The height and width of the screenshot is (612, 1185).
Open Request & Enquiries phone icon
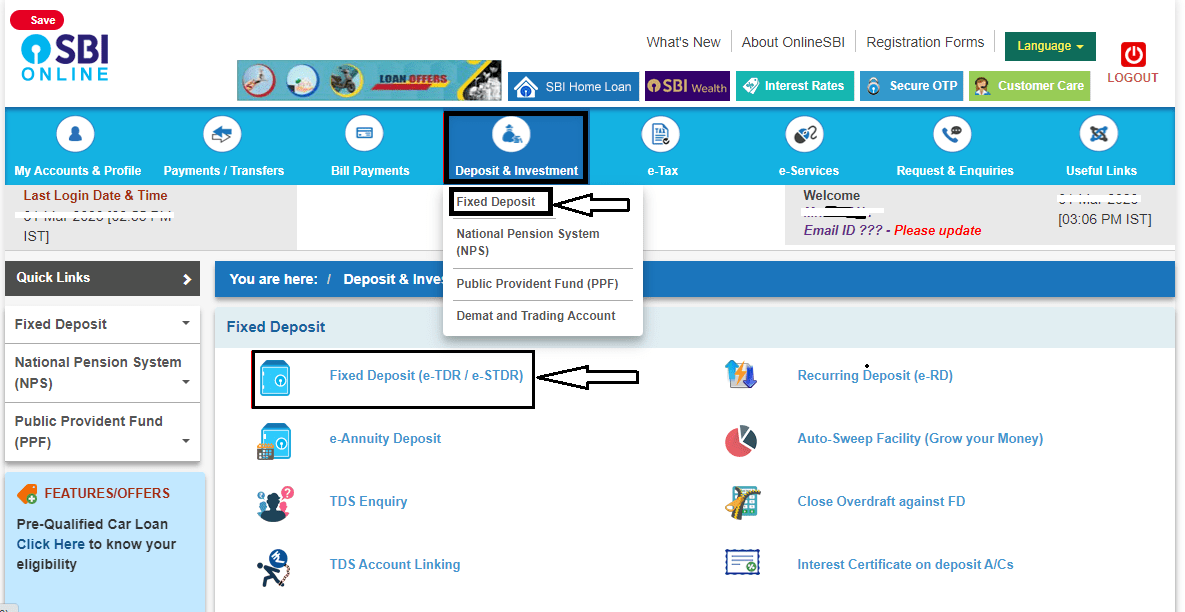(952, 134)
